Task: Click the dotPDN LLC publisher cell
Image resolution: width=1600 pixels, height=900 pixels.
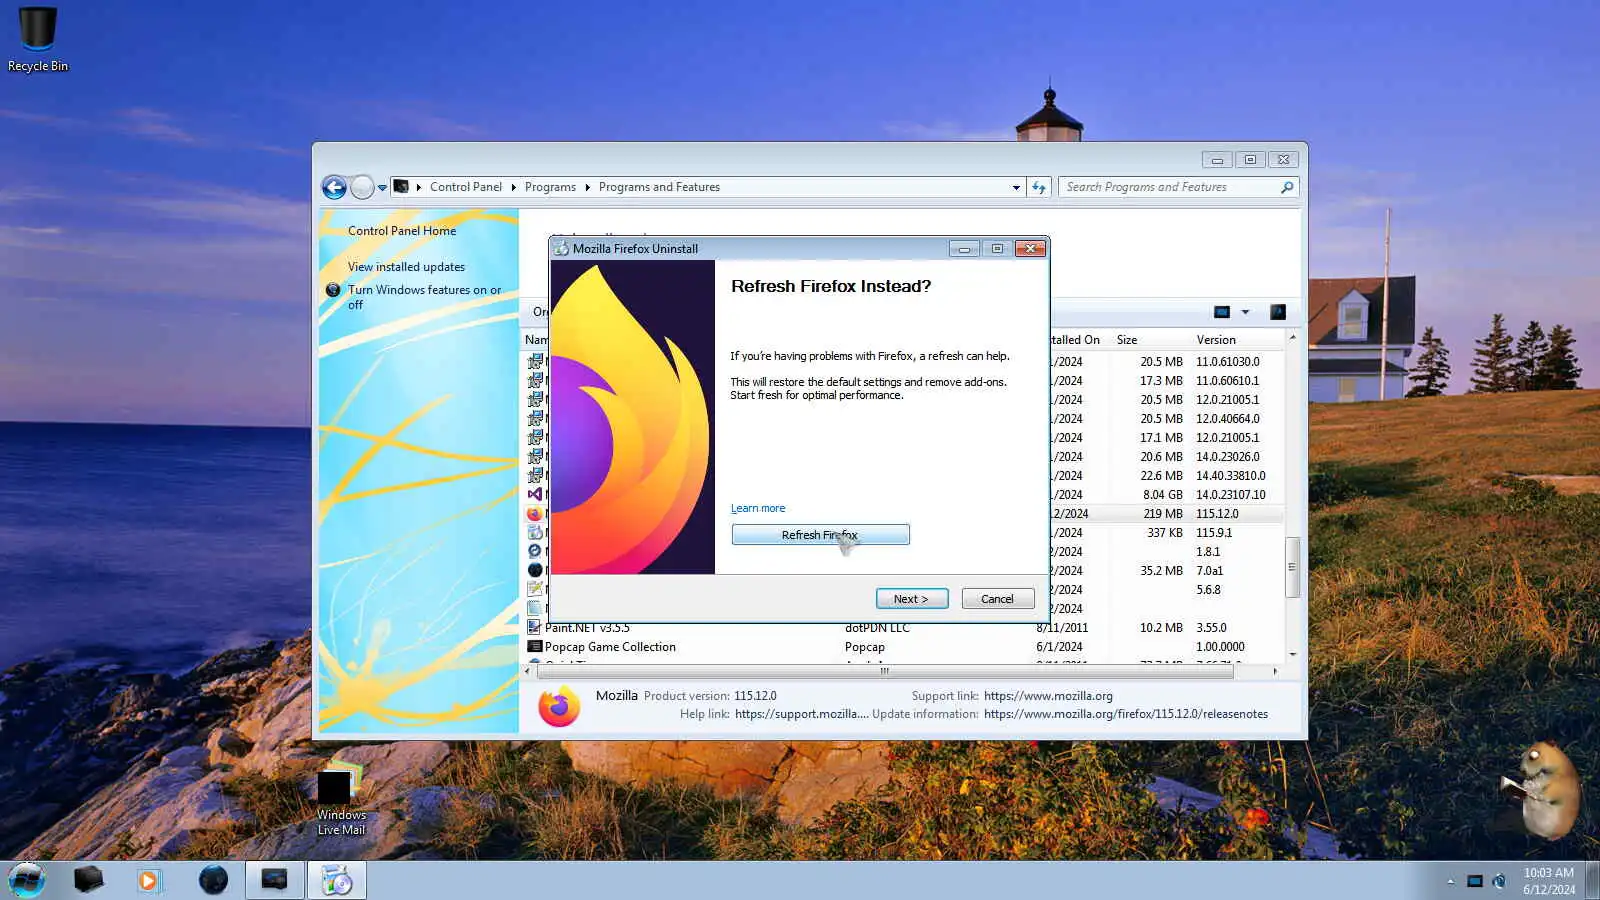Action: [877, 628]
